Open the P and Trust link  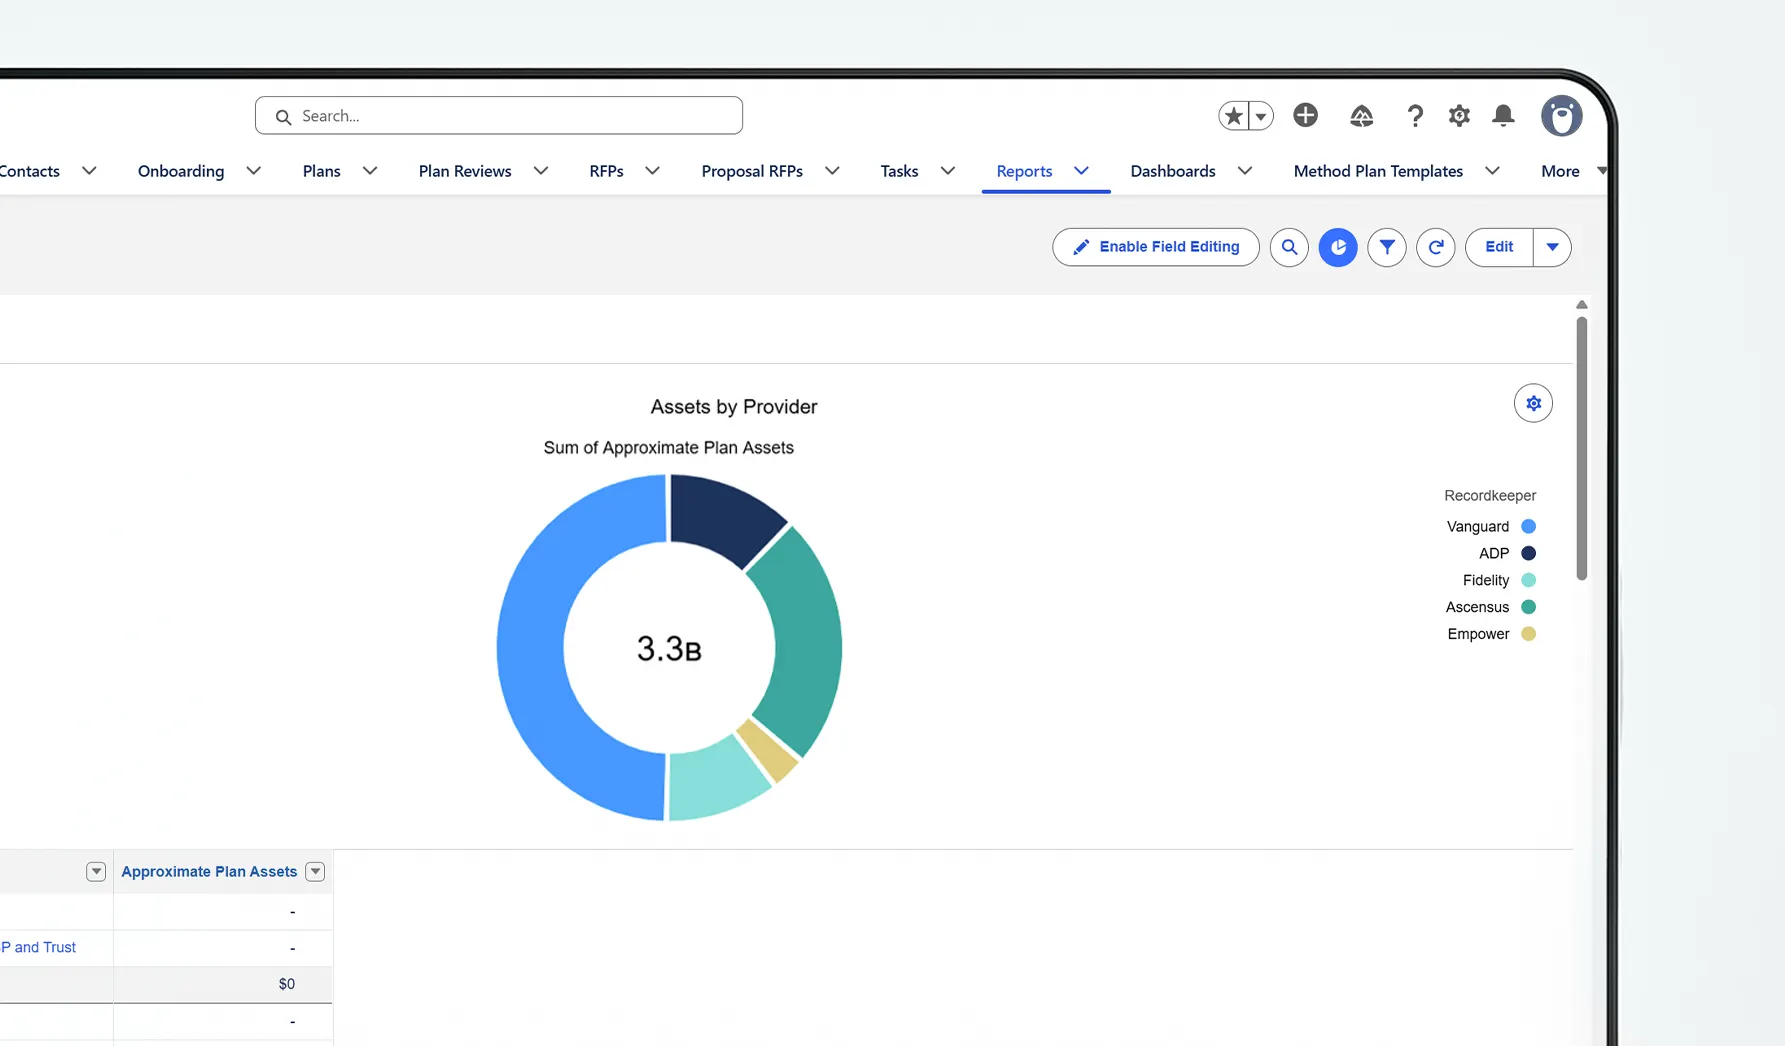39,947
